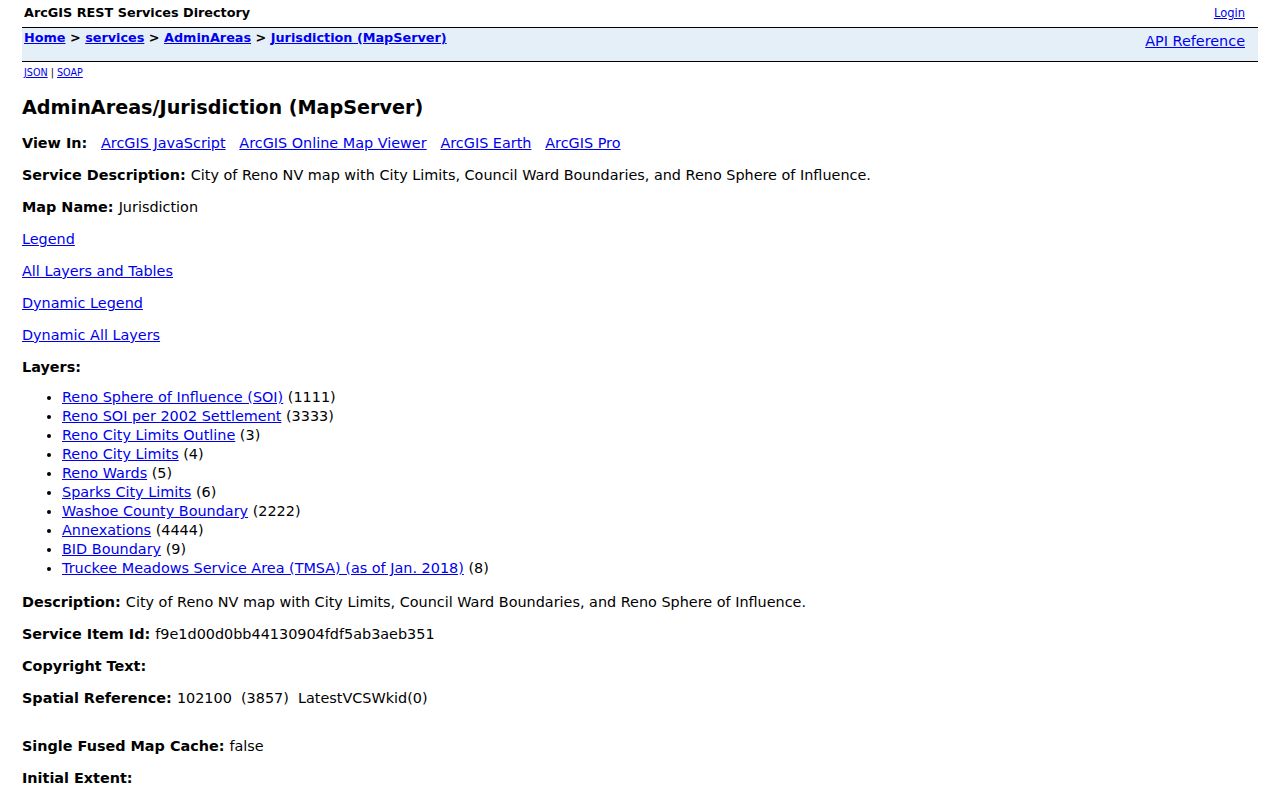This screenshot has width=1280, height=800.
Task: Click the Map Name value 'Jurisdiction'
Action: coord(158,207)
